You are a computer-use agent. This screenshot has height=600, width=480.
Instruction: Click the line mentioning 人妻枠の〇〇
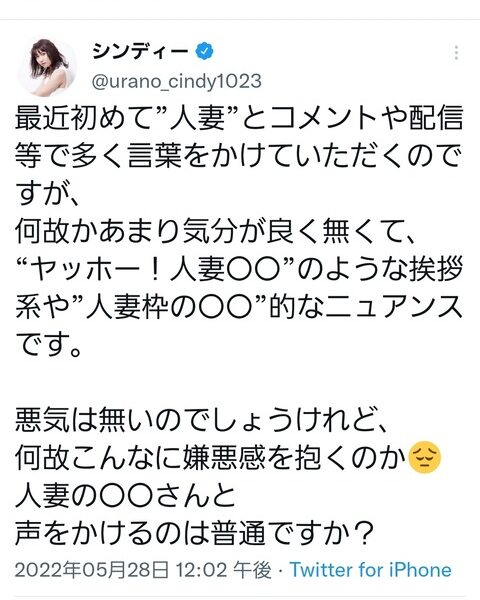click(x=239, y=307)
